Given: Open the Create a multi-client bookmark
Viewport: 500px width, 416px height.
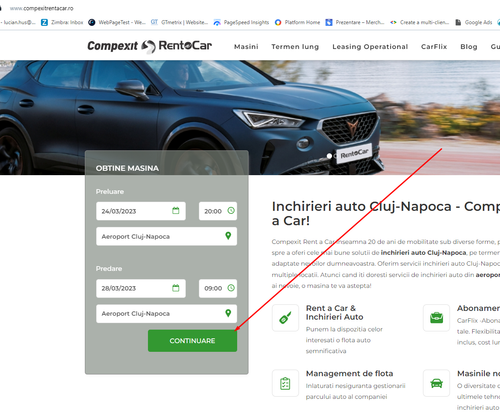Looking at the screenshot, I should coord(419,22).
